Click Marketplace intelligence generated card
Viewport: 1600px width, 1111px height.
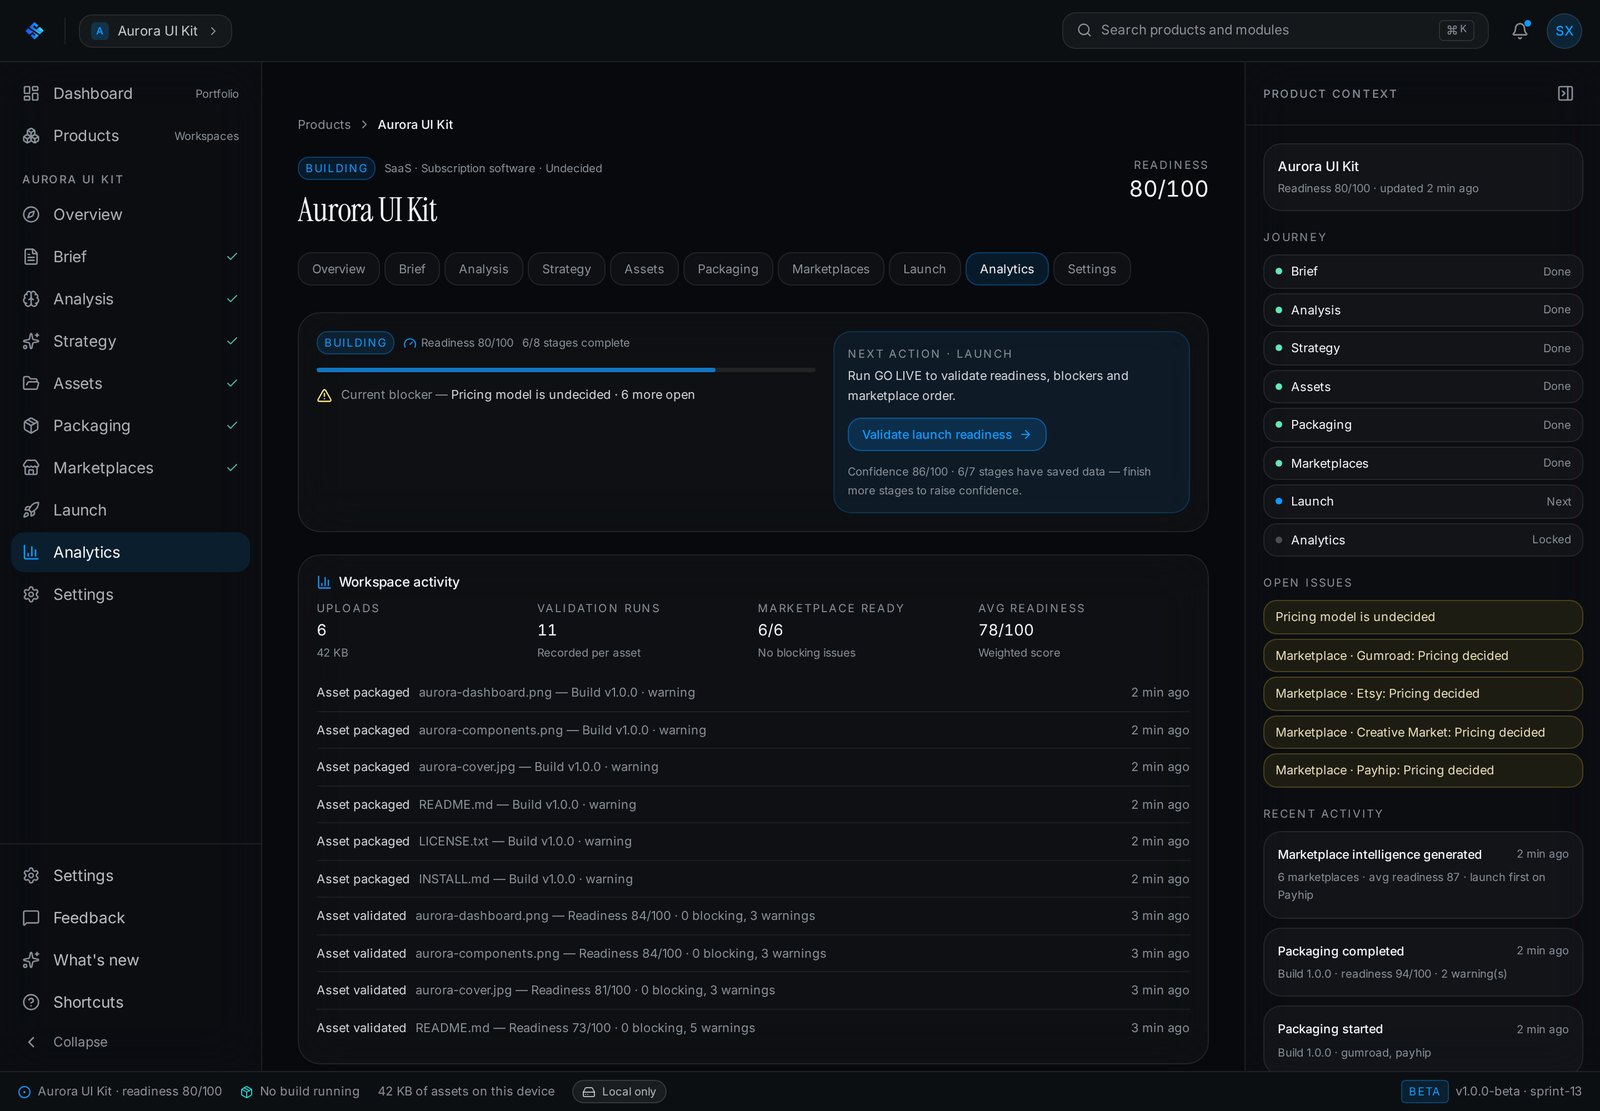[1422, 875]
